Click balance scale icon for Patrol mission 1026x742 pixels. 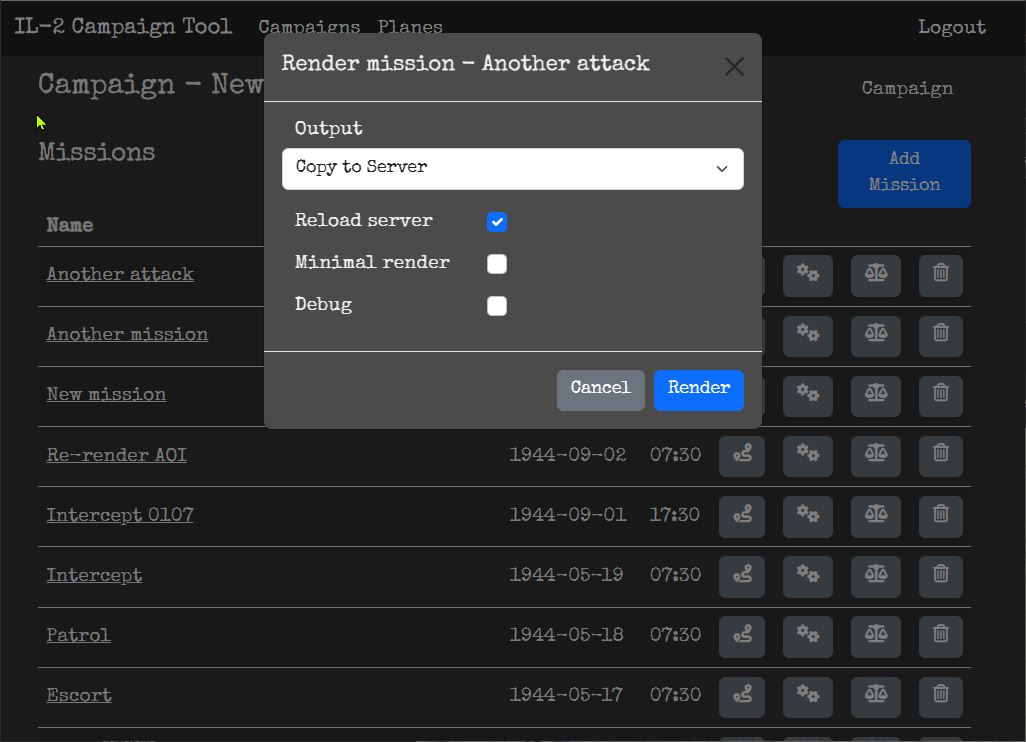(x=875, y=635)
